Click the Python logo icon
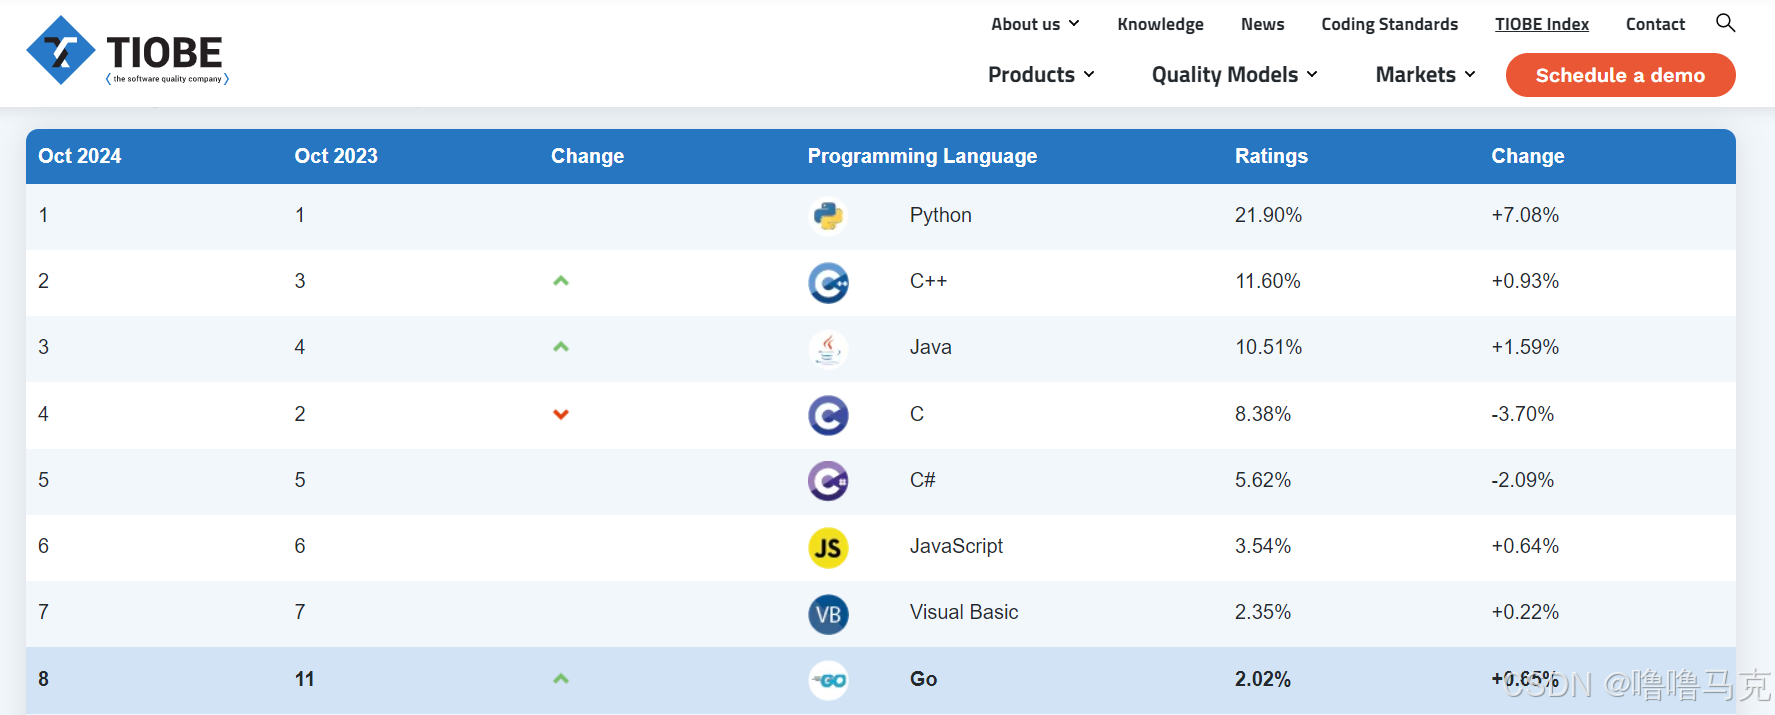The image size is (1775, 715). coord(828,216)
